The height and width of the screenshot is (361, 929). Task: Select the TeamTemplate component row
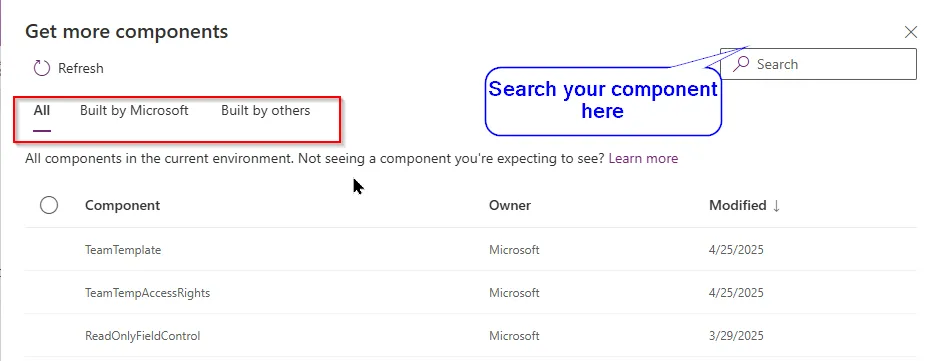tap(470, 250)
